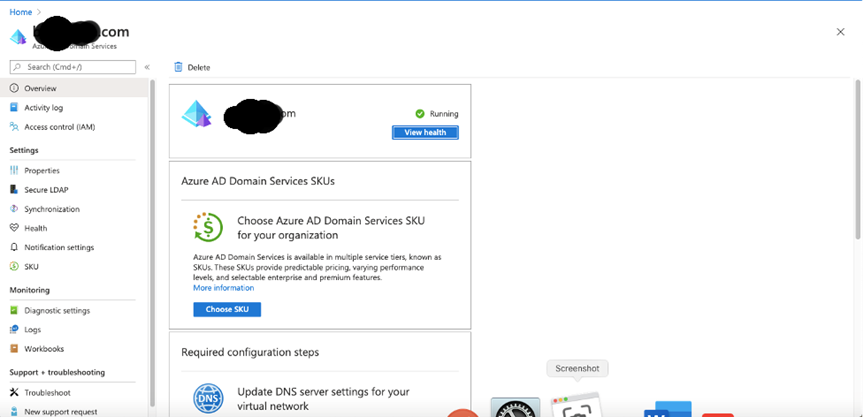Click the green Running checkmark icon
The image size is (864, 417).
click(x=420, y=114)
